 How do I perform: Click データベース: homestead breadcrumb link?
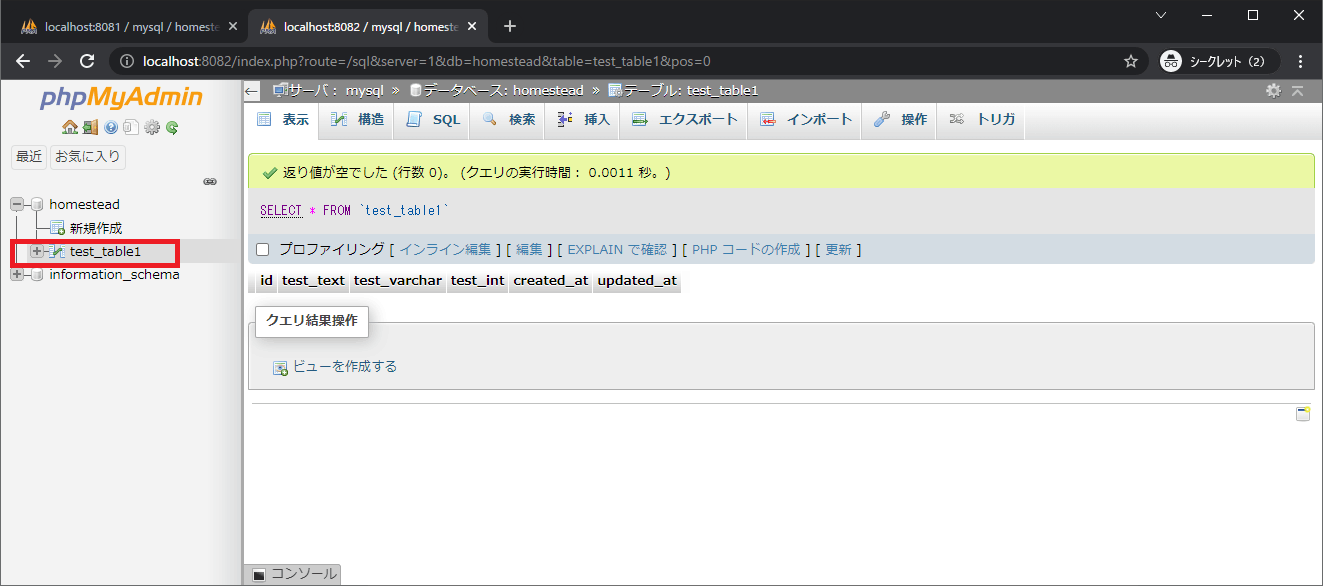tap(503, 91)
